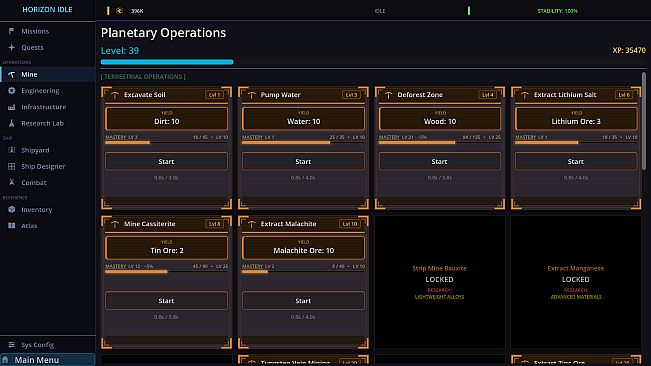This screenshot has width=651, height=366.
Task: Click the Quests plus icon
Action: click(12, 47)
